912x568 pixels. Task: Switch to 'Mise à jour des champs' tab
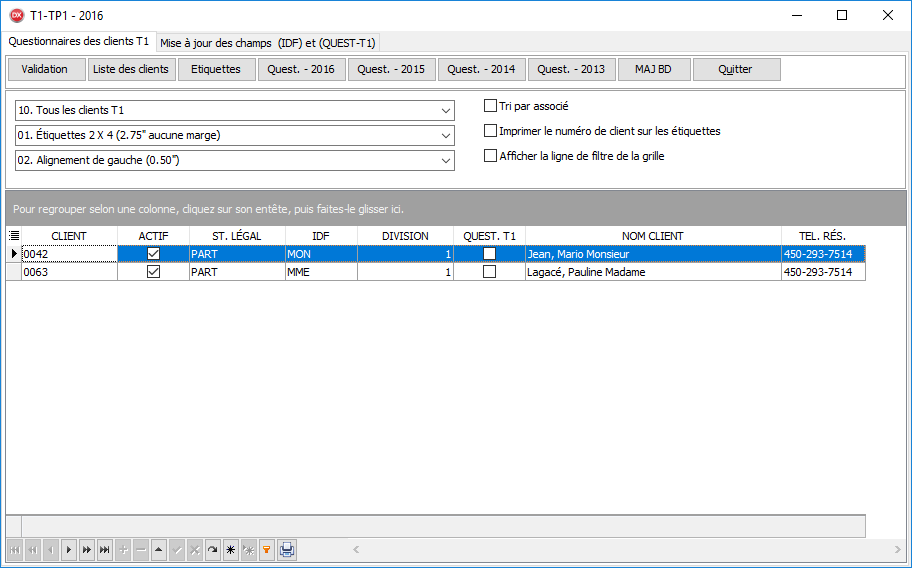click(267, 43)
